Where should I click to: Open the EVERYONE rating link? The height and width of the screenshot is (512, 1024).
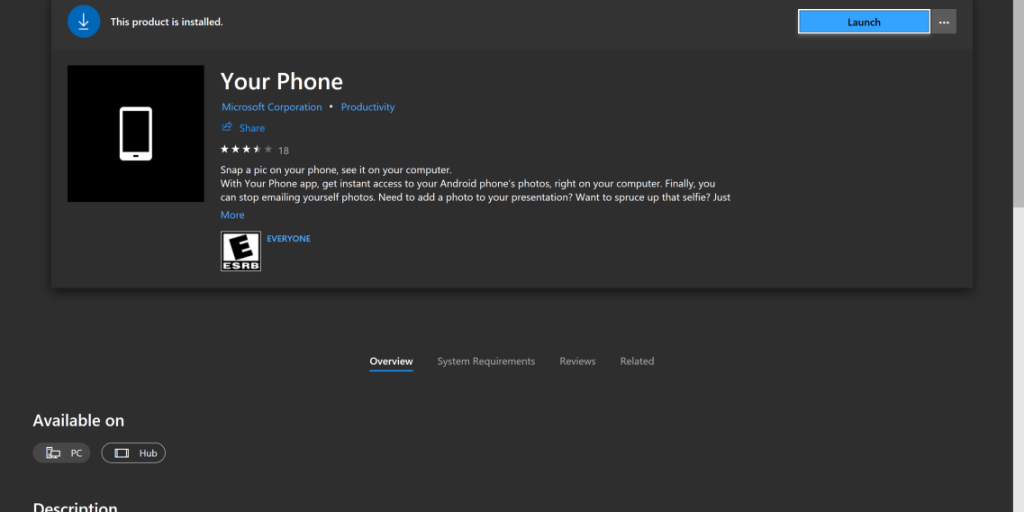pyautogui.click(x=288, y=239)
